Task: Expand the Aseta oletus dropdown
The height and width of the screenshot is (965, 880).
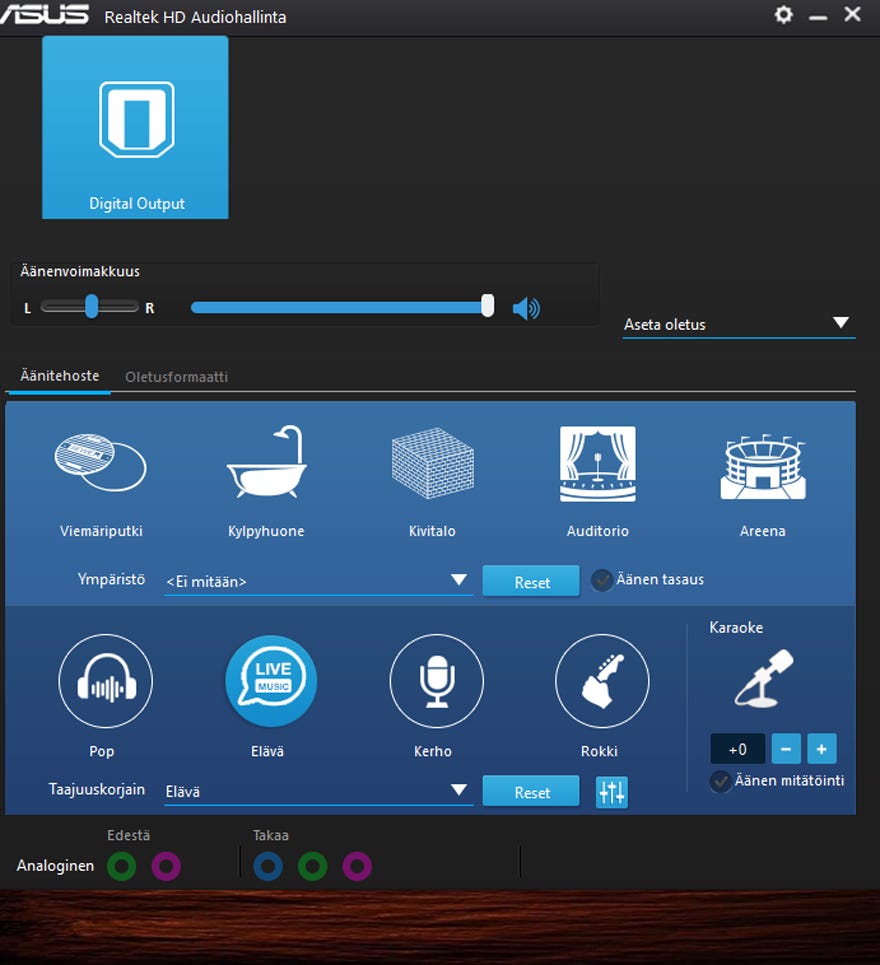Action: [739, 324]
